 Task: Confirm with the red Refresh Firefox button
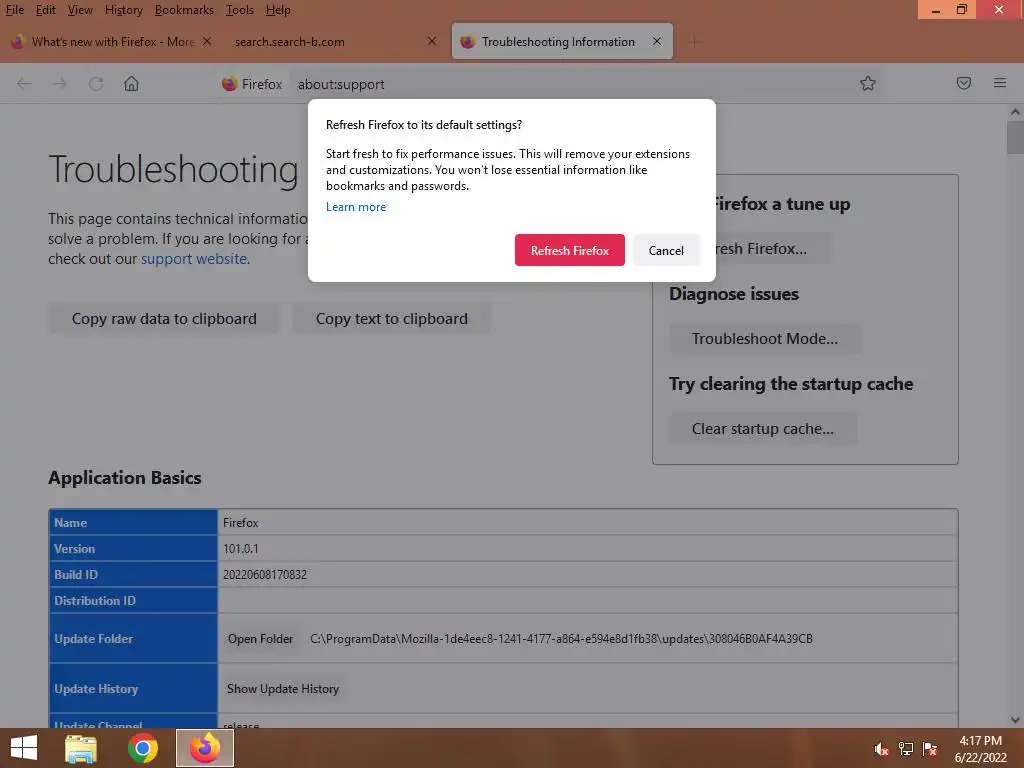pyautogui.click(x=569, y=250)
